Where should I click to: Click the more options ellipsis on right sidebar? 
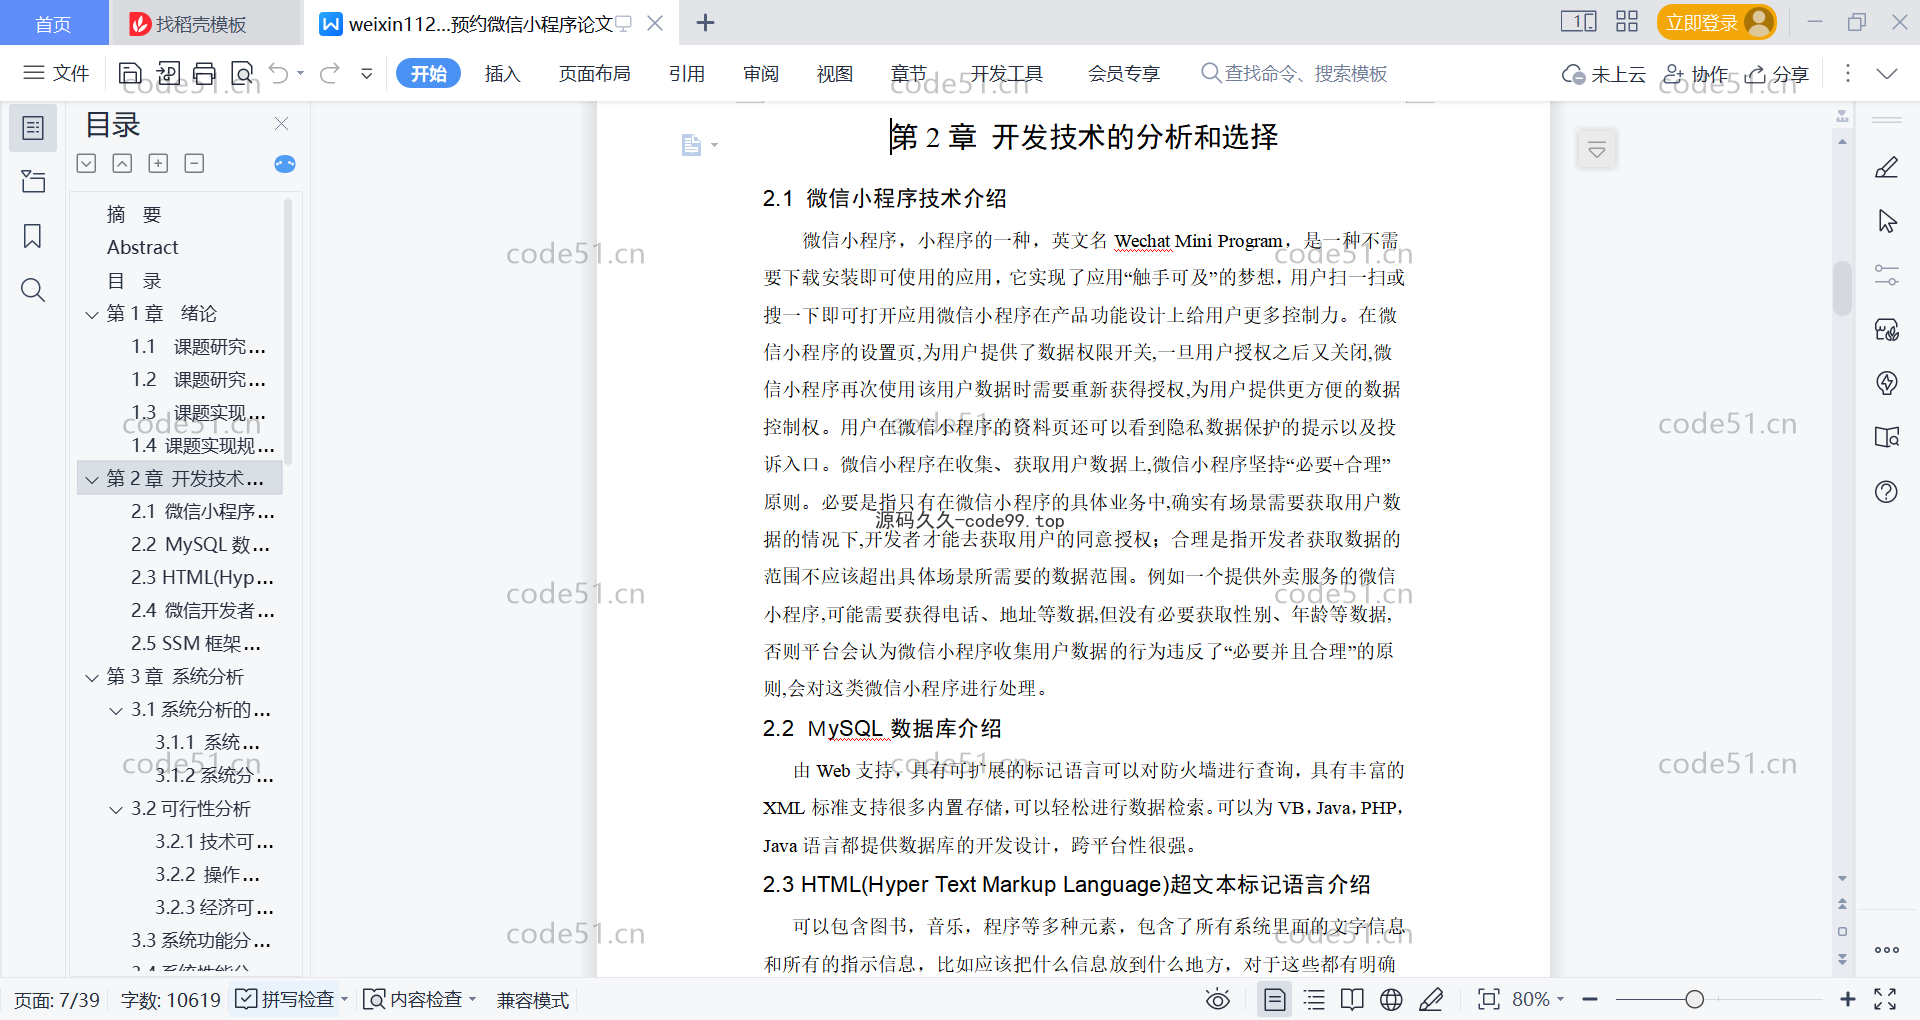pos(1887,950)
